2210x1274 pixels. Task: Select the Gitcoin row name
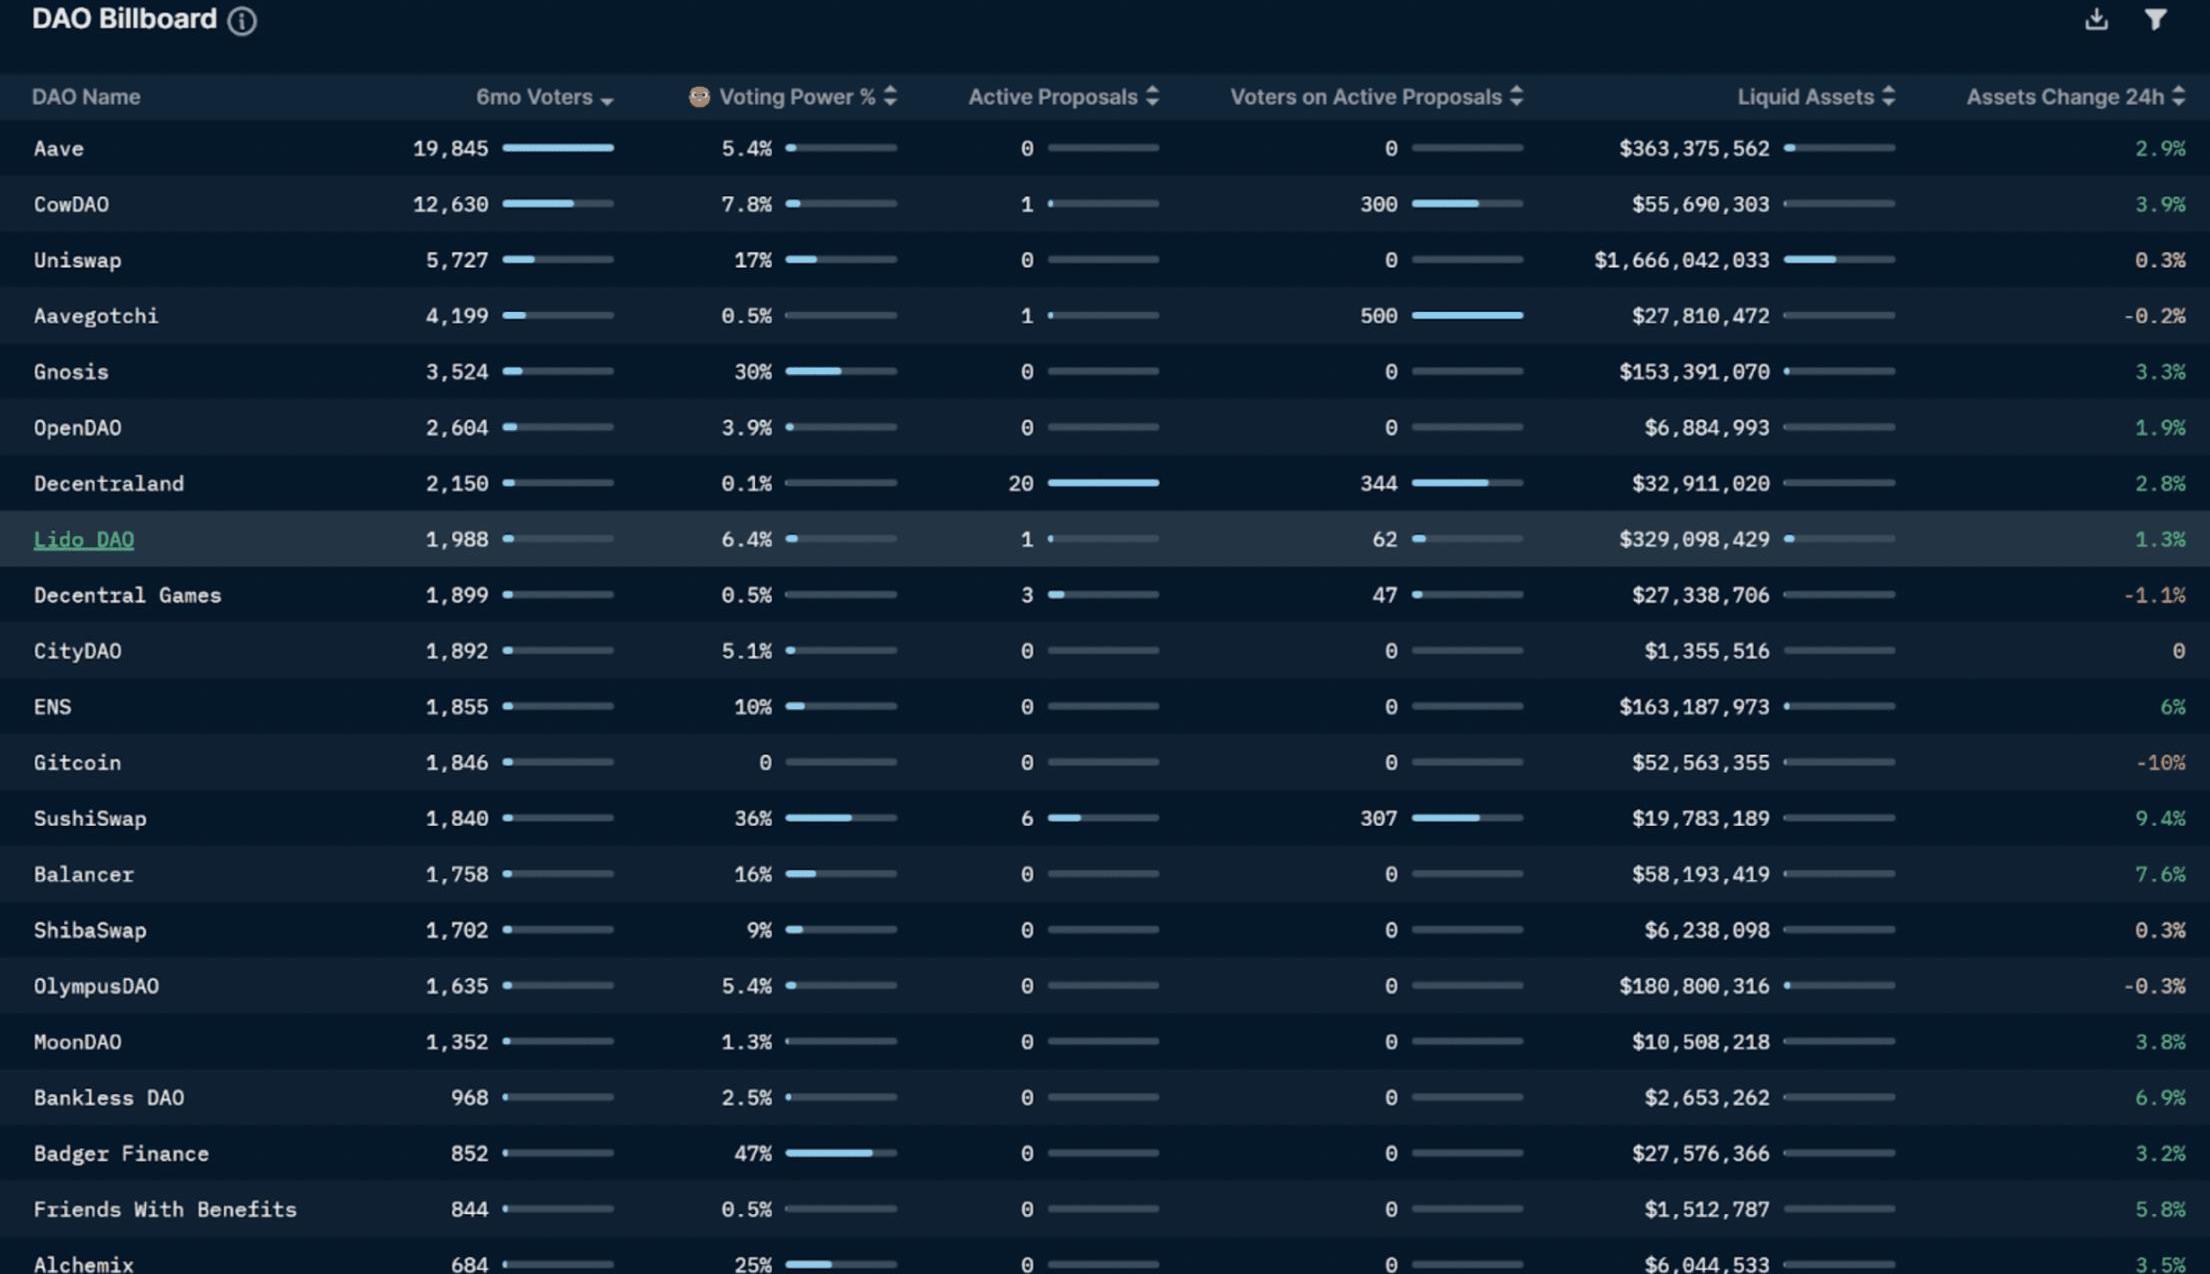(x=77, y=763)
